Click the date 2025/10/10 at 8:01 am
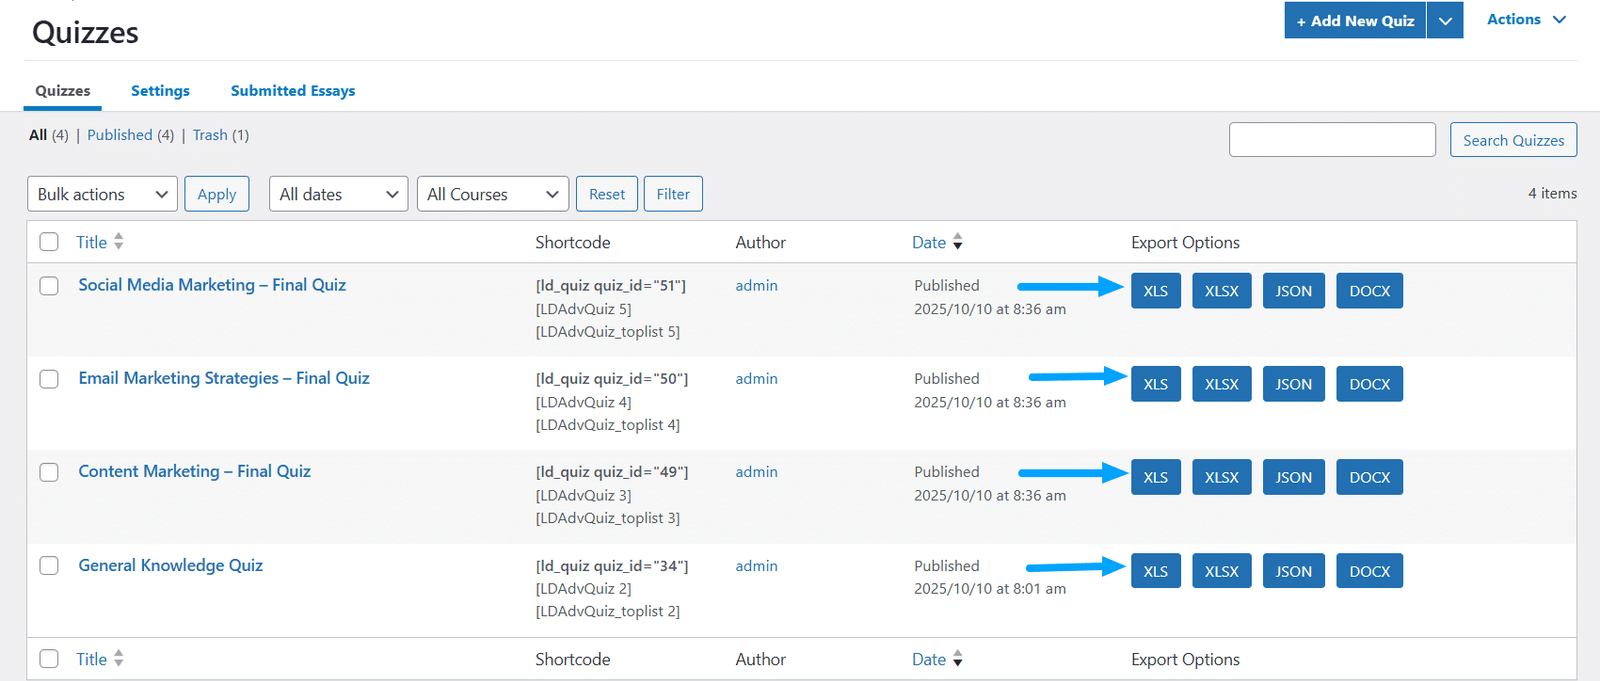 [990, 589]
